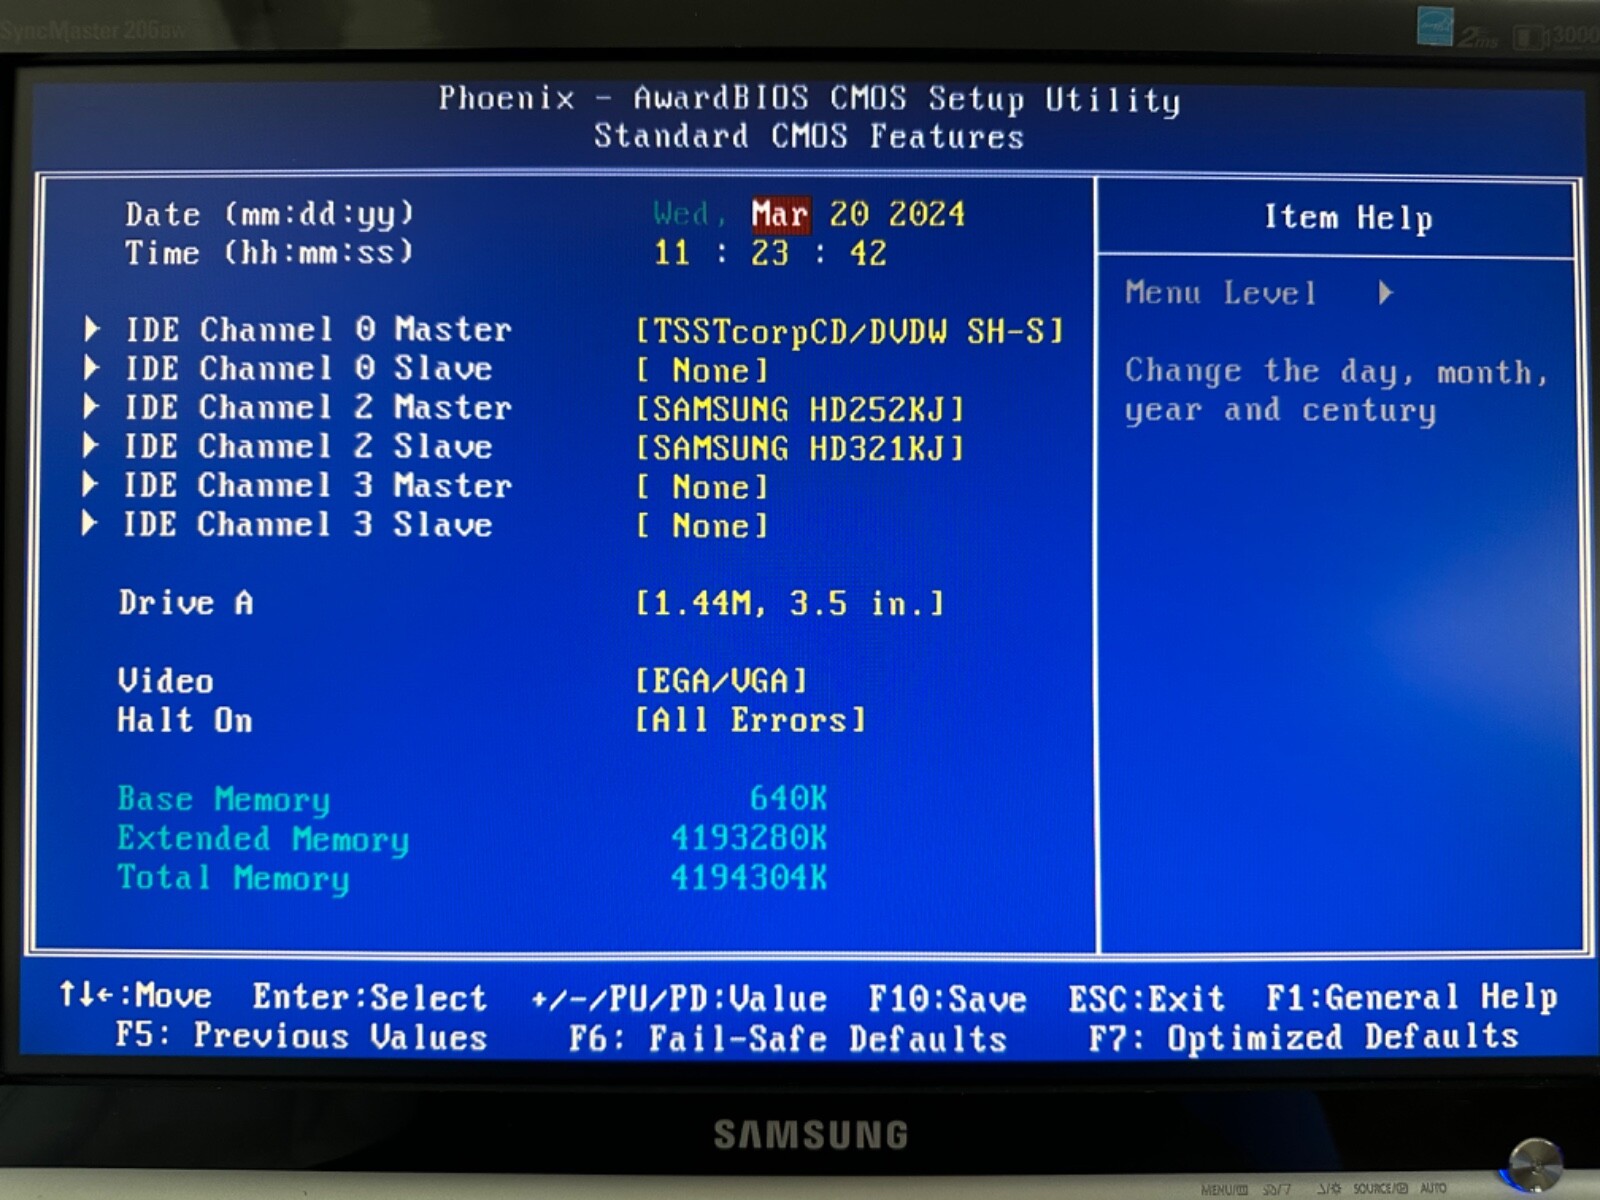
Task: Change Halt On All Errors setting
Action: 751,720
